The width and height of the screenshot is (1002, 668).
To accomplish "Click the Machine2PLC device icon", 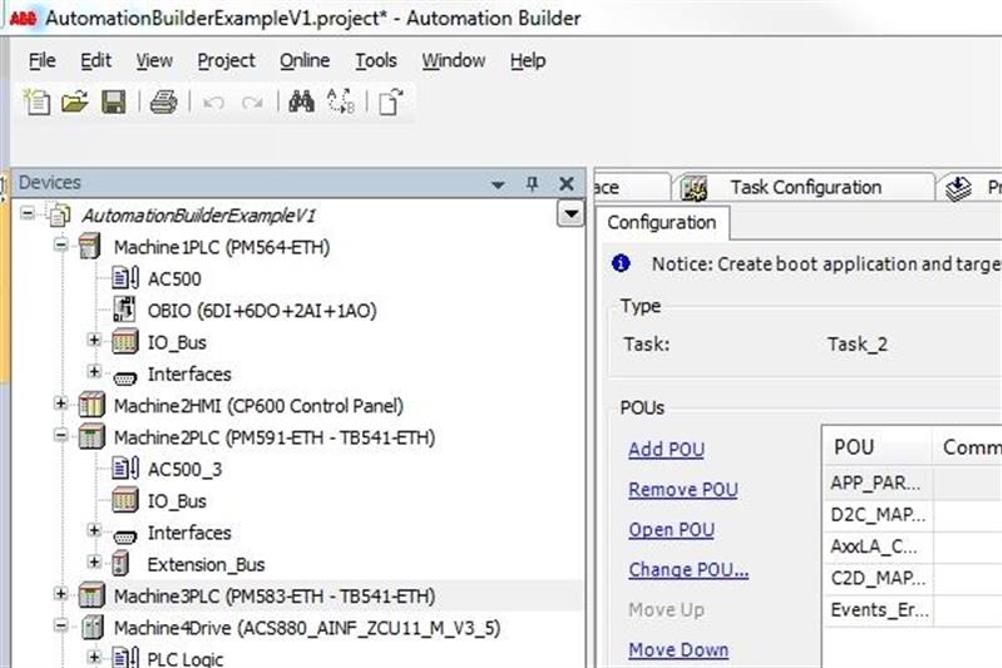I will click(x=91, y=437).
